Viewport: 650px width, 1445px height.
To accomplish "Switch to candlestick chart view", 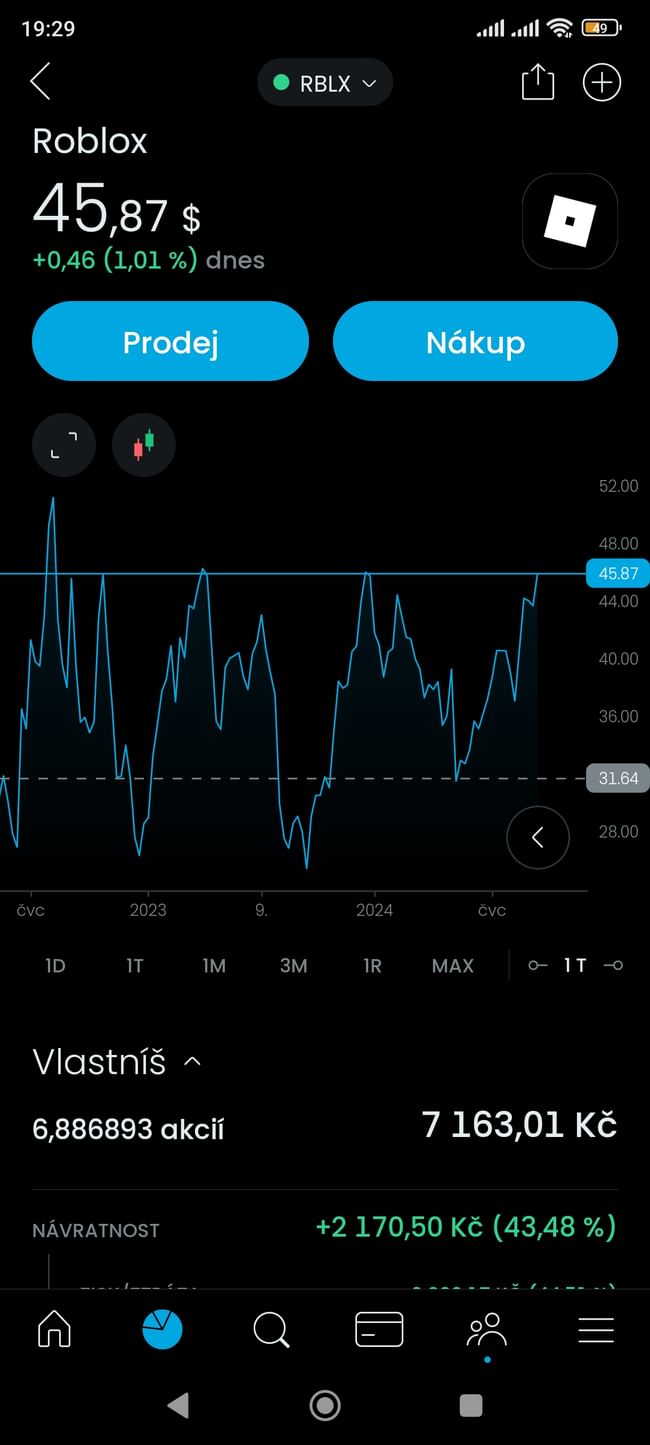I will pyautogui.click(x=144, y=445).
